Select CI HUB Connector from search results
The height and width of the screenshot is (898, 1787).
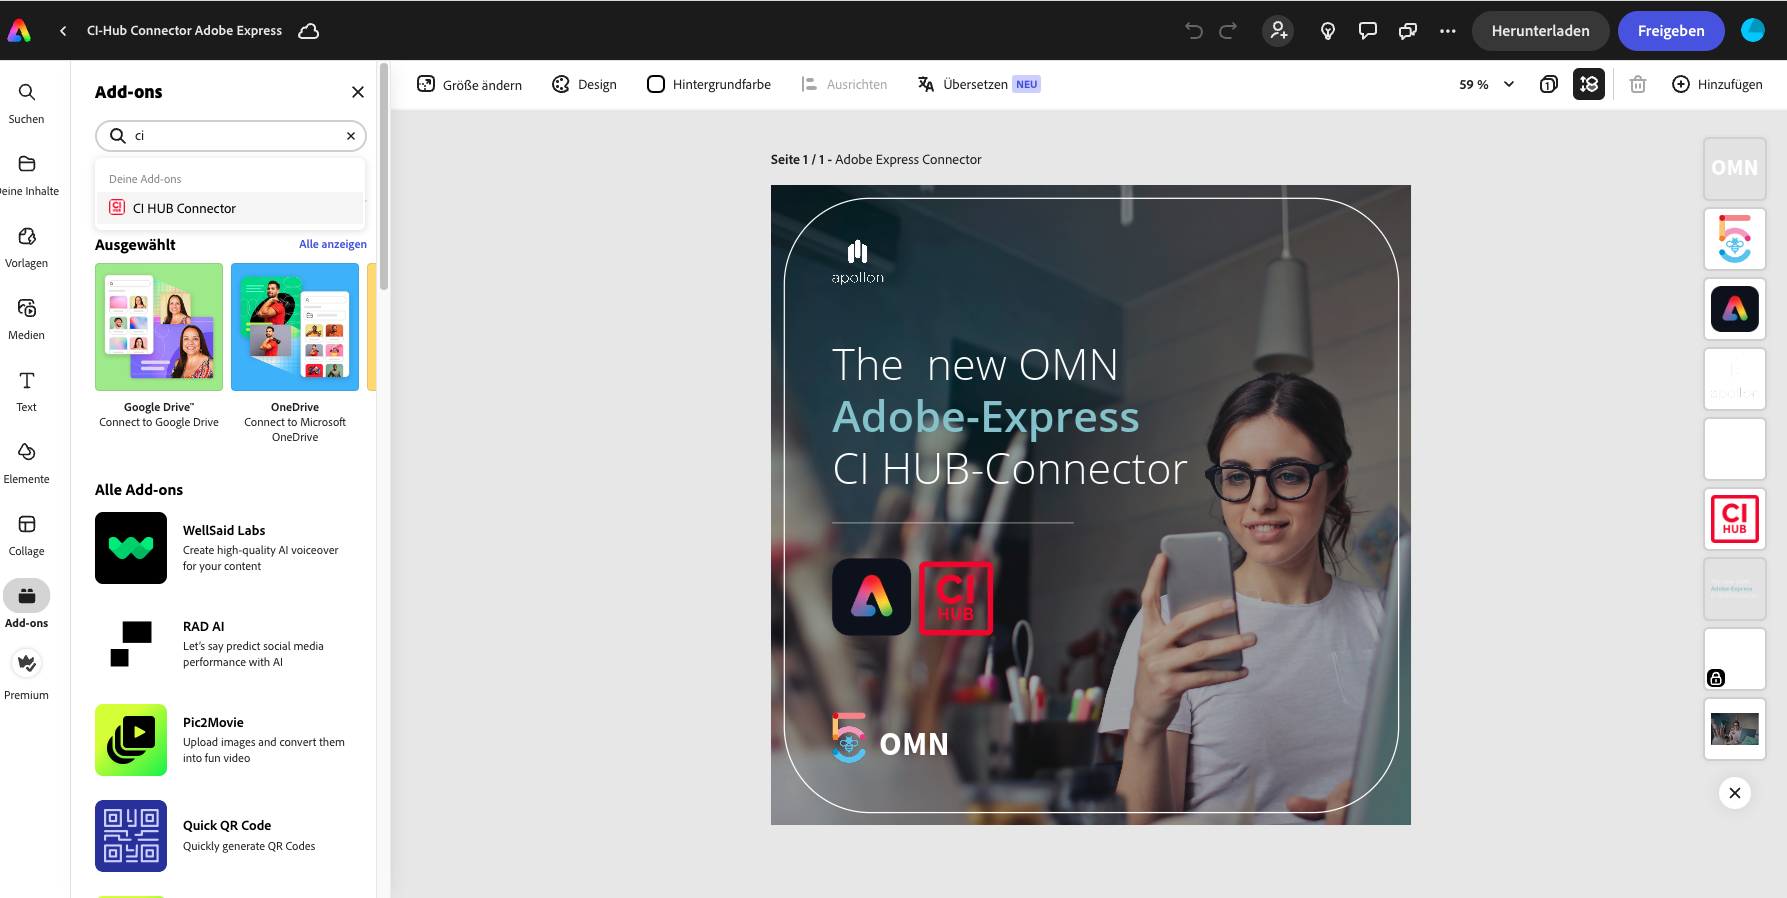tap(231, 208)
